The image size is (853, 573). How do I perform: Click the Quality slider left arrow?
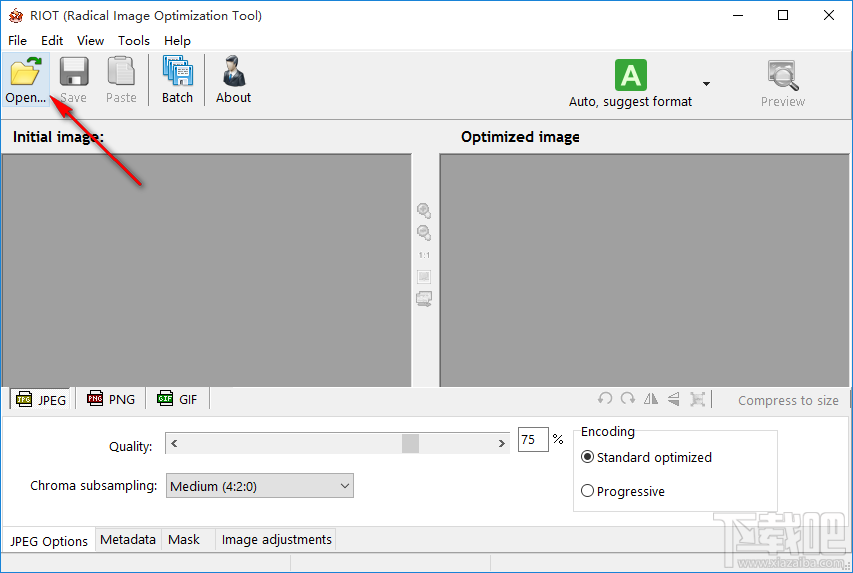(x=174, y=443)
